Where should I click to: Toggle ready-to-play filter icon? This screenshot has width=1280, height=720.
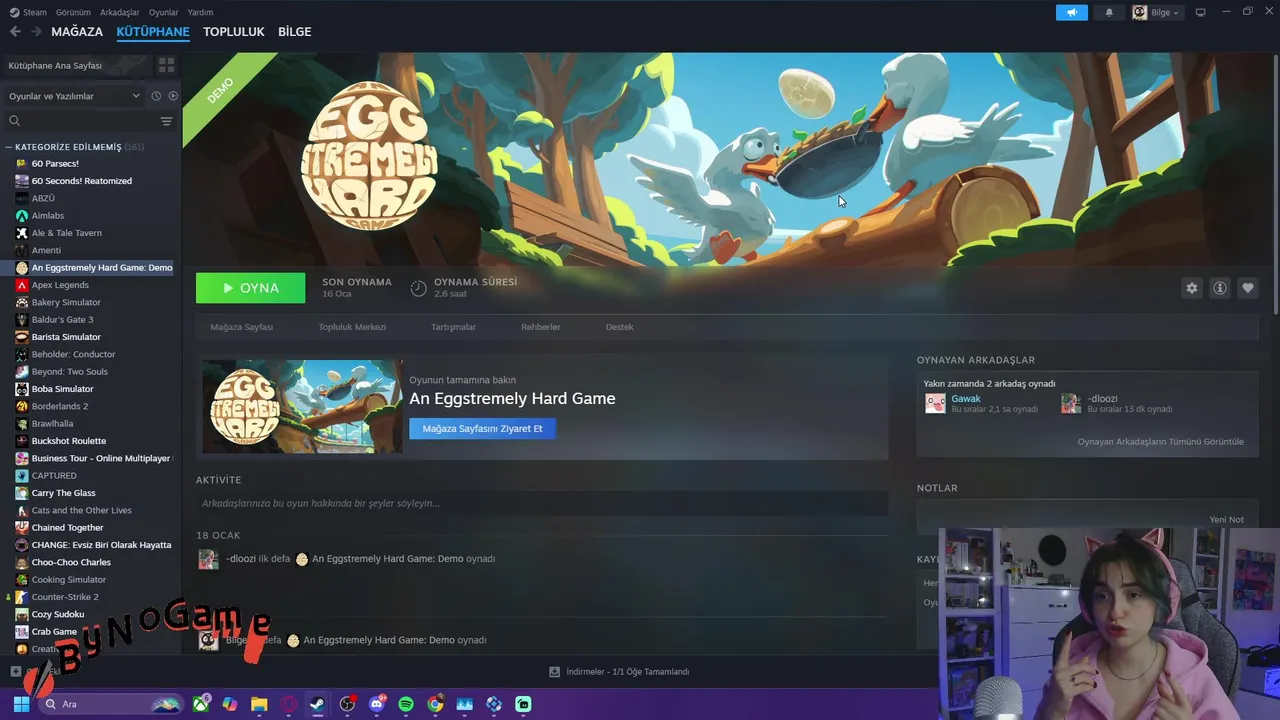(x=173, y=96)
